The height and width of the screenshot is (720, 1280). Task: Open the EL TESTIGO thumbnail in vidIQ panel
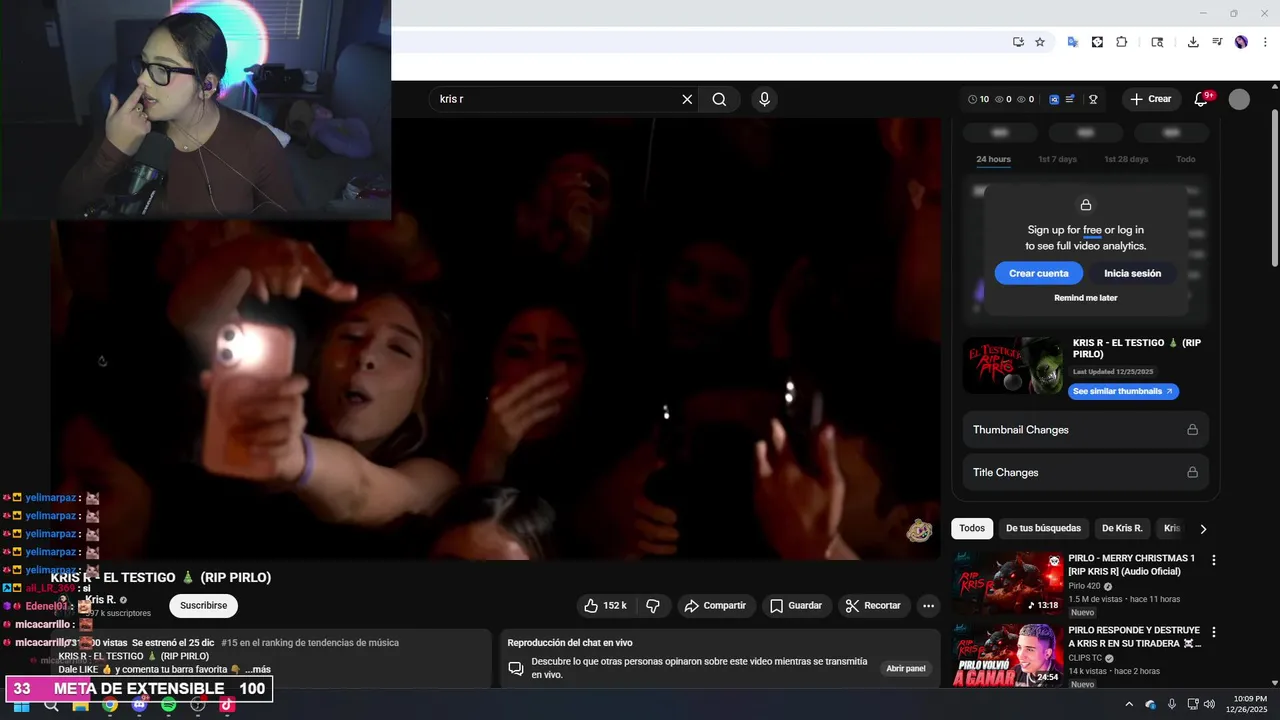point(1014,365)
